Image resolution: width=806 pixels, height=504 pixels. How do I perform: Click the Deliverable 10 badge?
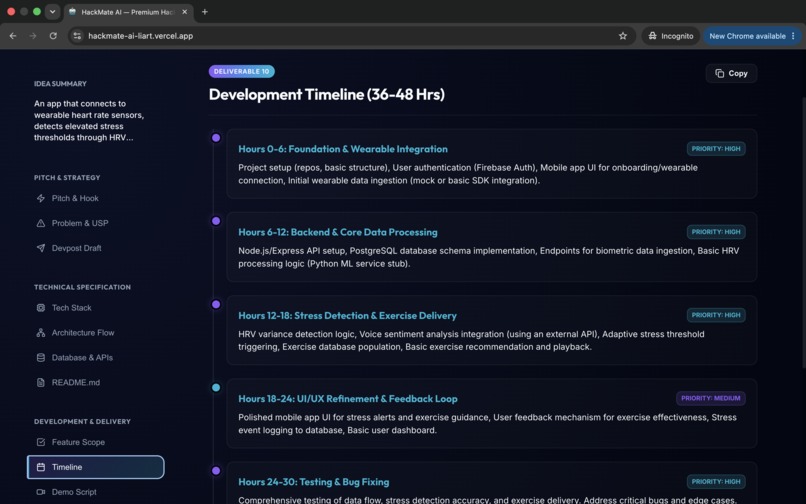click(x=242, y=71)
